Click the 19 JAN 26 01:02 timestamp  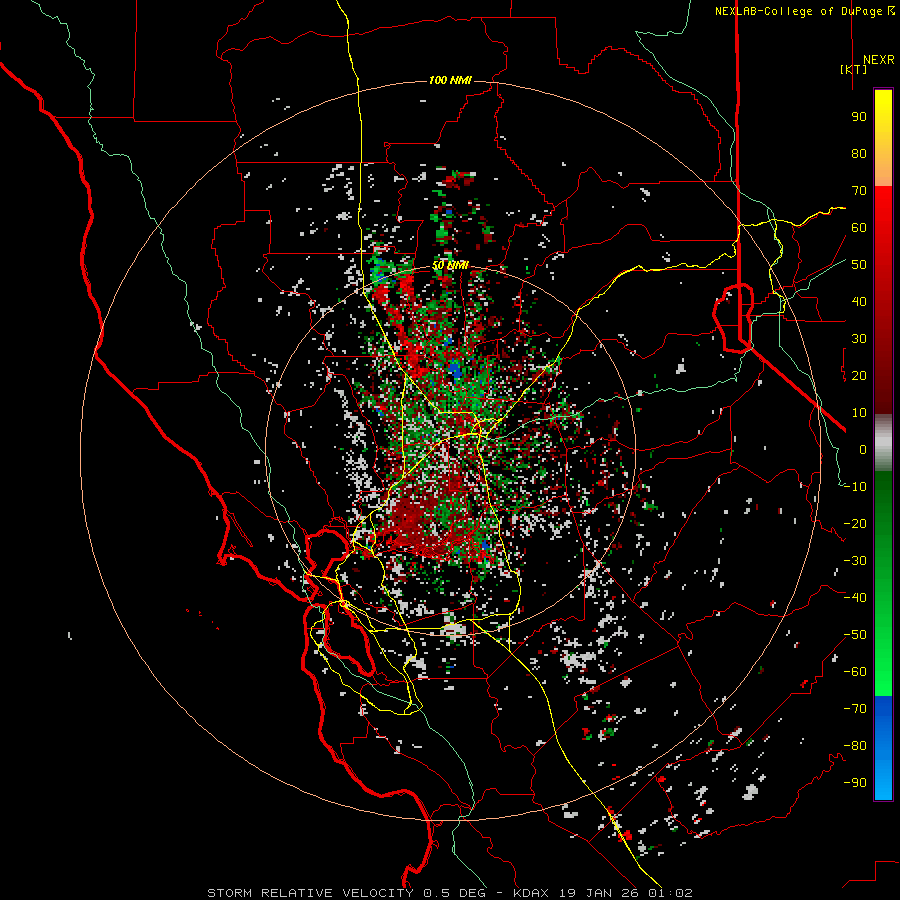coord(624,893)
